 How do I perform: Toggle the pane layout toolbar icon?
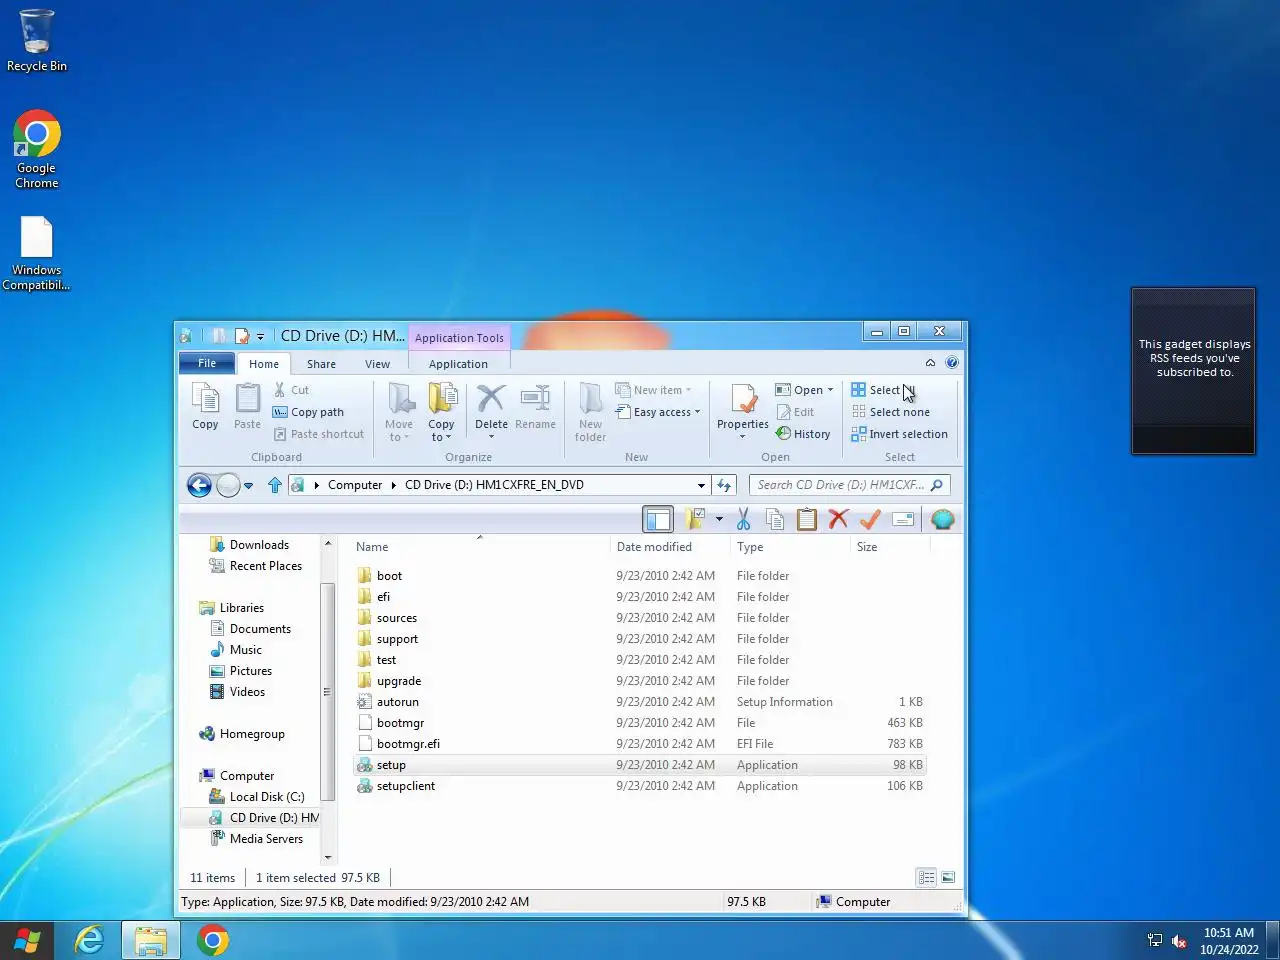pos(658,519)
